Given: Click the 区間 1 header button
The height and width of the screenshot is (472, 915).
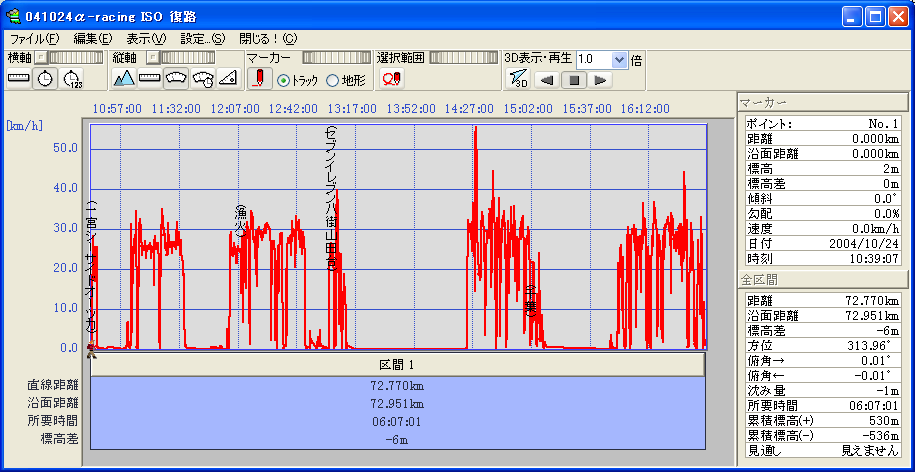Looking at the screenshot, I should pyautogui.click(x=398, y=365).
